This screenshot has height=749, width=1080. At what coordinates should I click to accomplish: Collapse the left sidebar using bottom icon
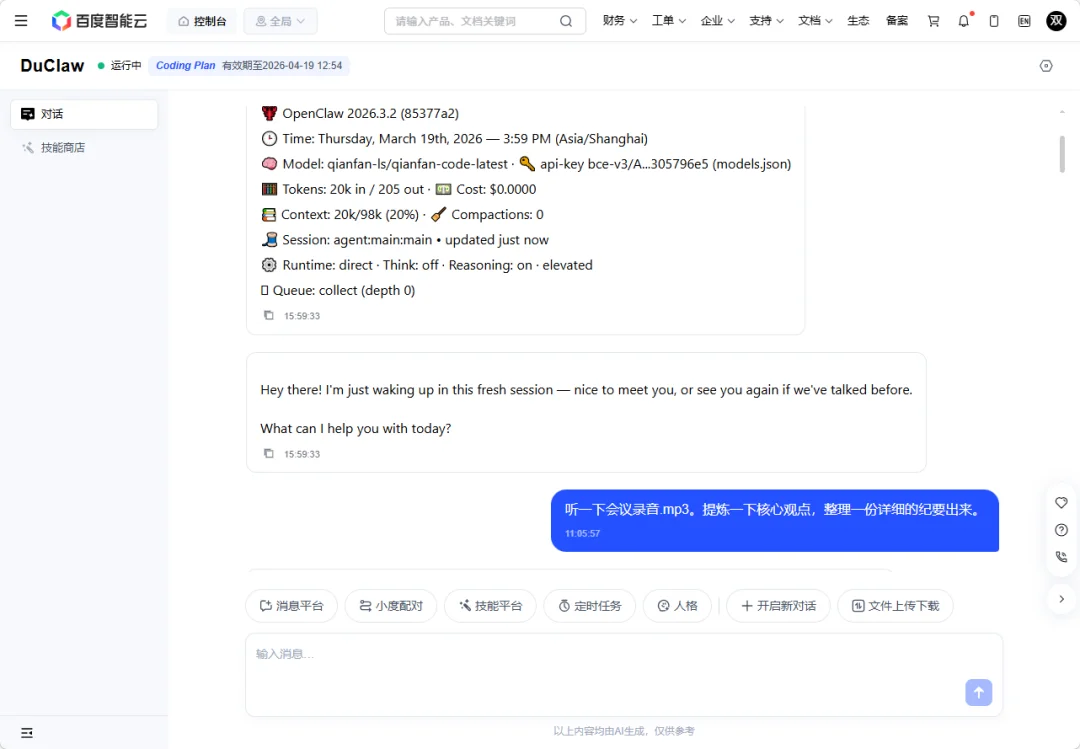(27, 733)
